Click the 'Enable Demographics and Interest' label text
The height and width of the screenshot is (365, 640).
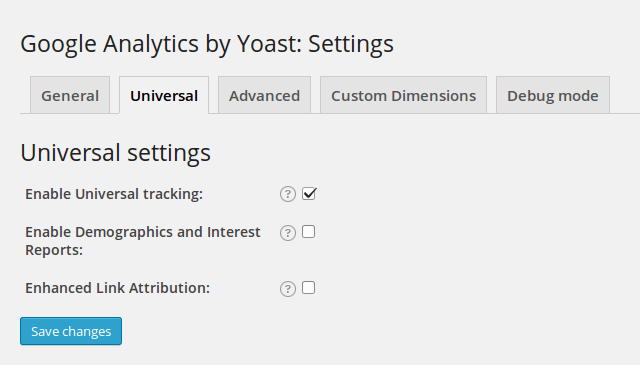(143, 232)
